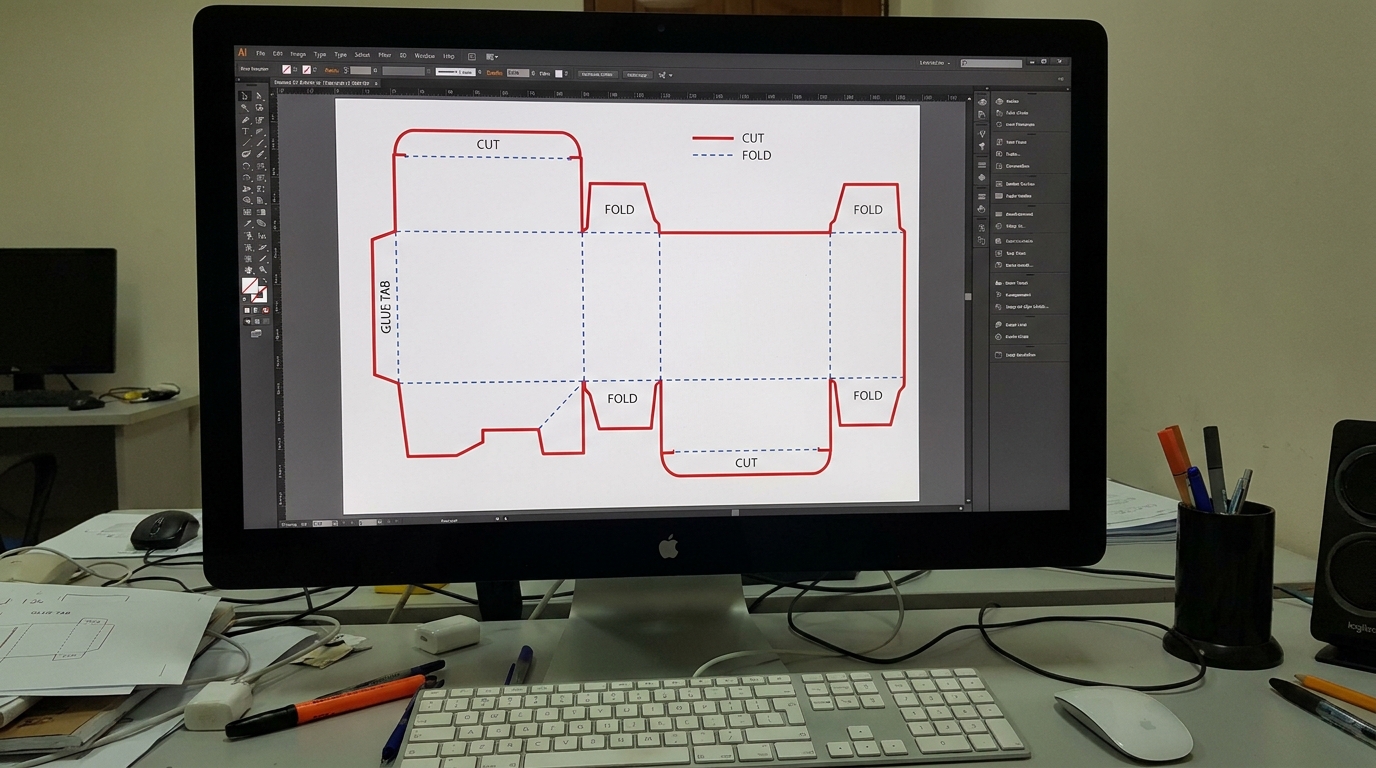1376x768 pixels.
Task: Click the Fill color swatch in toolbar
Action: click(250, 284)
